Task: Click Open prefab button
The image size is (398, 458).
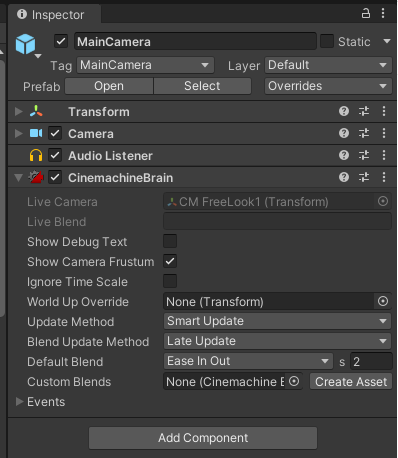Action: pos(109,86)
